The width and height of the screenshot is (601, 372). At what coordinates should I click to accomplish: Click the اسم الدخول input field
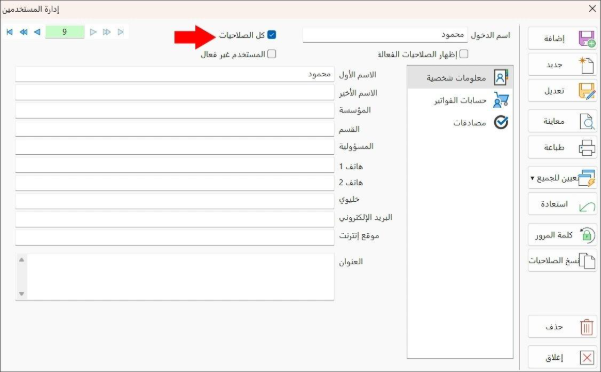(x=385, y=35)
